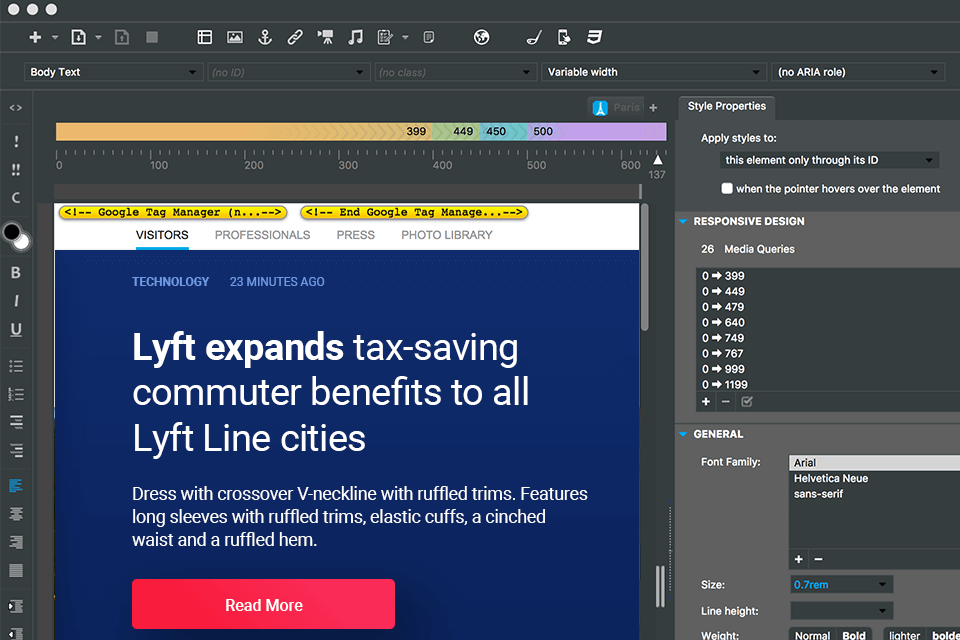Screen dimensions: 960x640
Task: Click the ladle tool icon
Action: pos(534,37)
